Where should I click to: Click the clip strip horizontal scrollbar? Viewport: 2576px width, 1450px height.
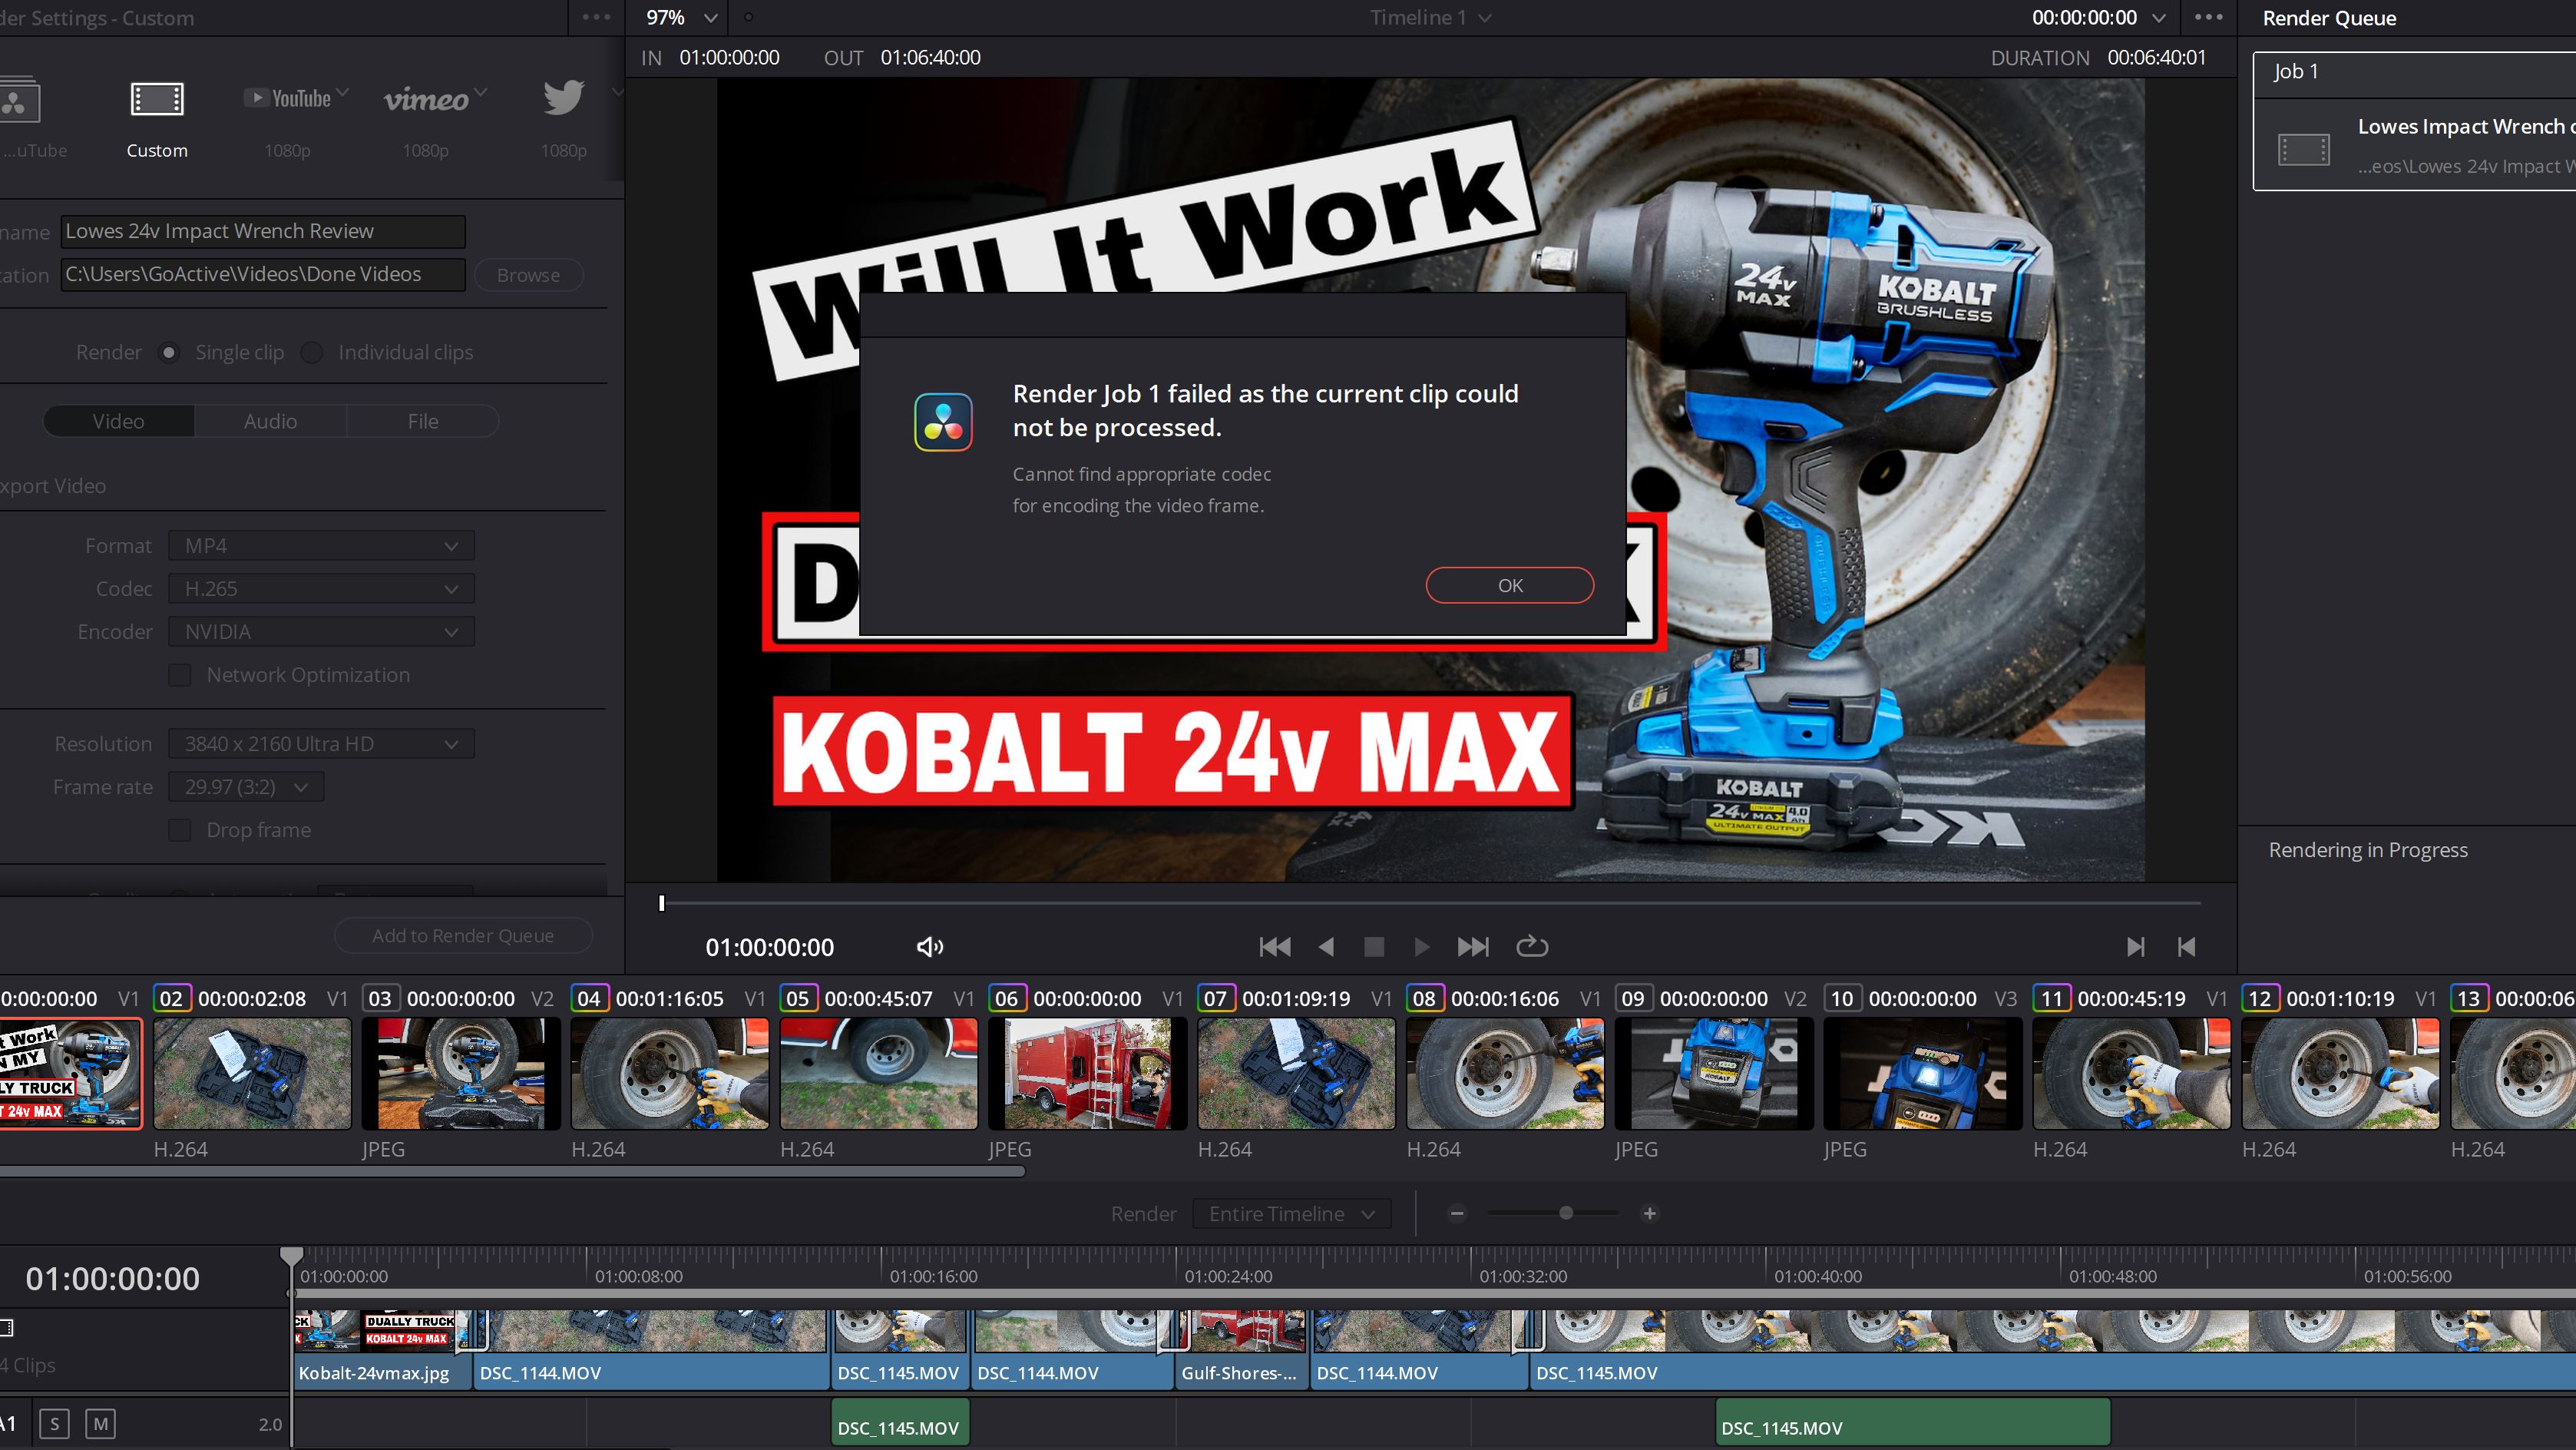tap(512, 1172)
